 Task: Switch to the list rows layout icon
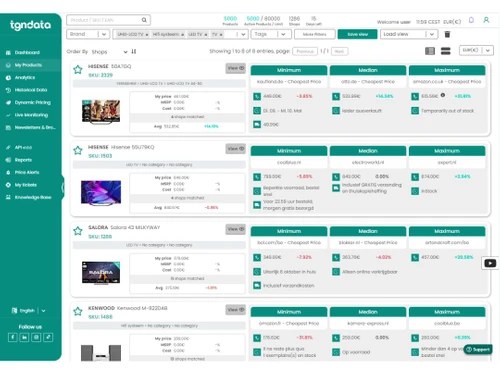coord(446,51)
